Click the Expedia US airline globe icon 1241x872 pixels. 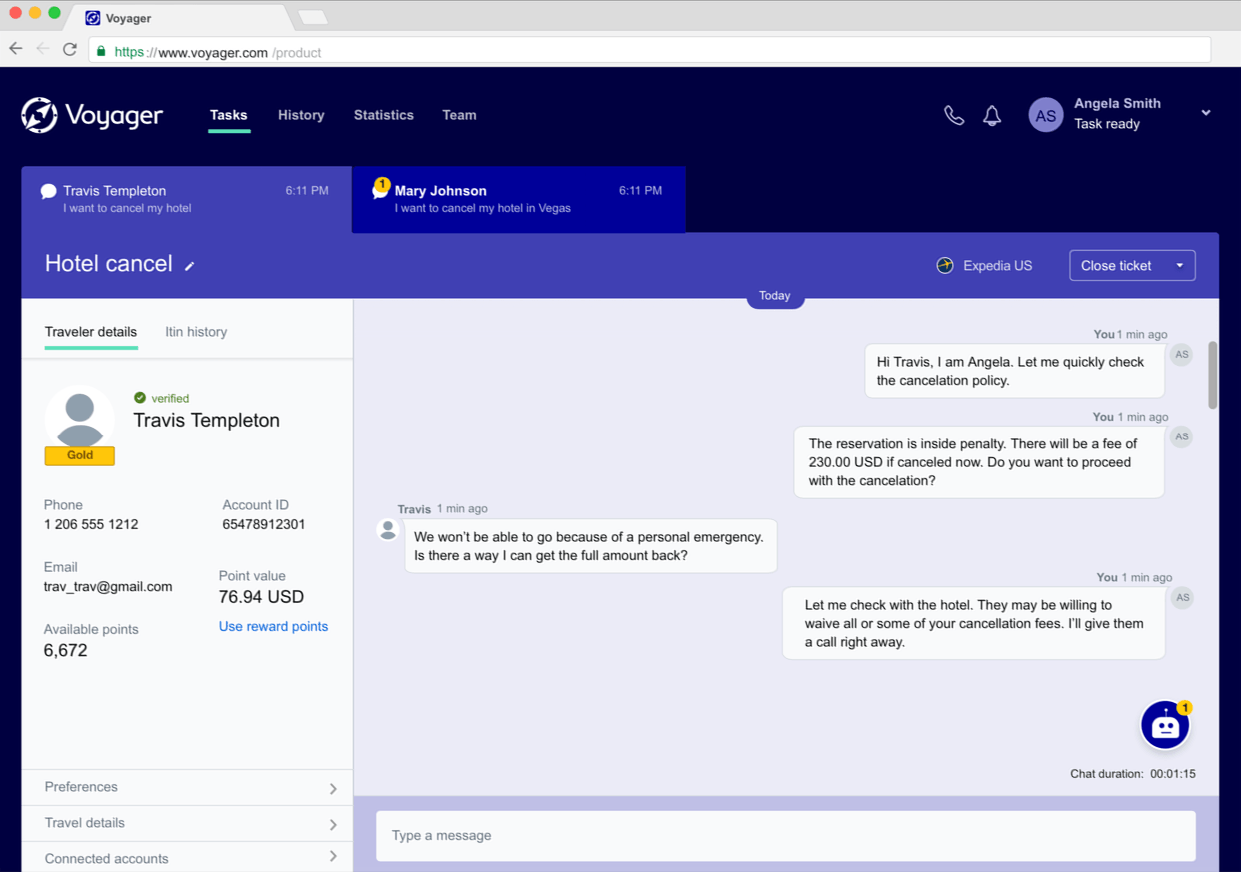tap(944, 265)
